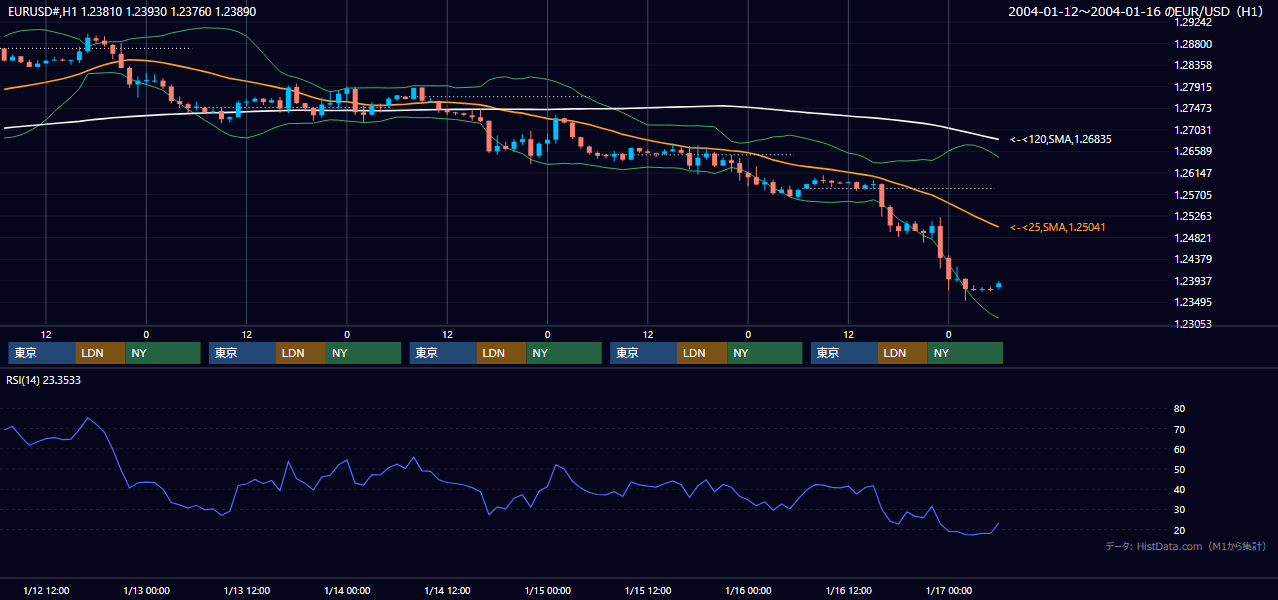Click the last LDN session block
The image size is (1278, 600).
(x=903, y=353)
